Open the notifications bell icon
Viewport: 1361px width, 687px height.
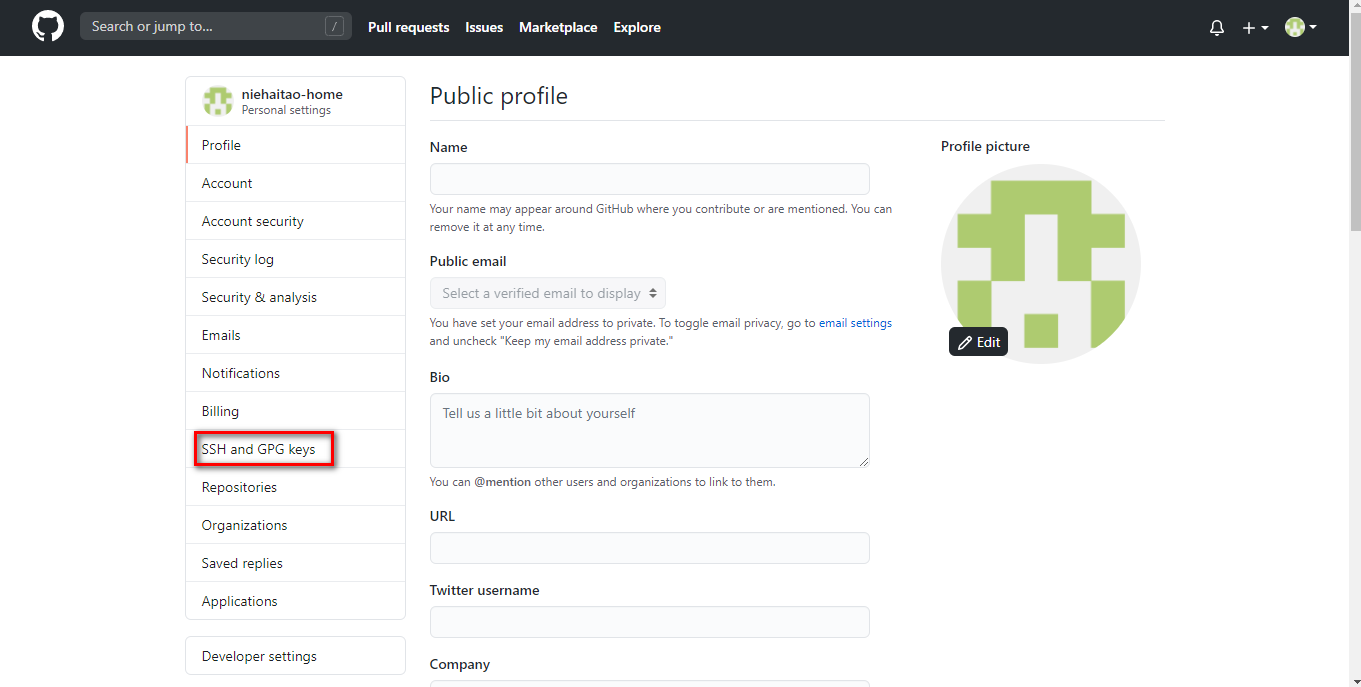click(x=1217, y=28)
